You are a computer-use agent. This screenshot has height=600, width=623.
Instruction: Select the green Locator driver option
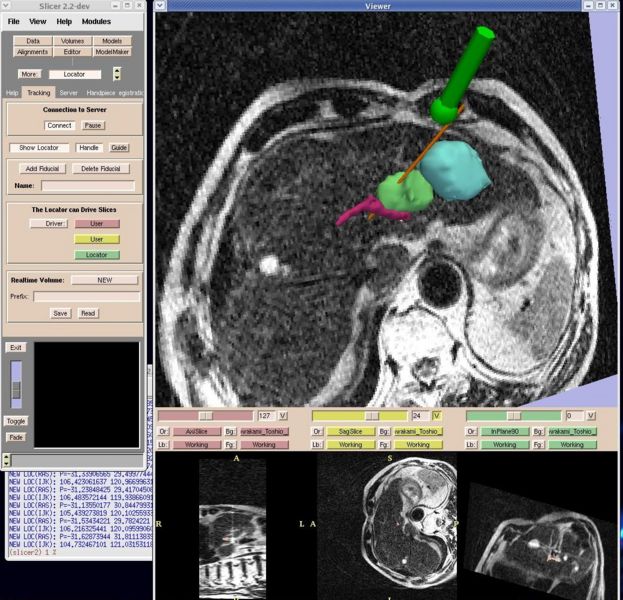(97, 255)
